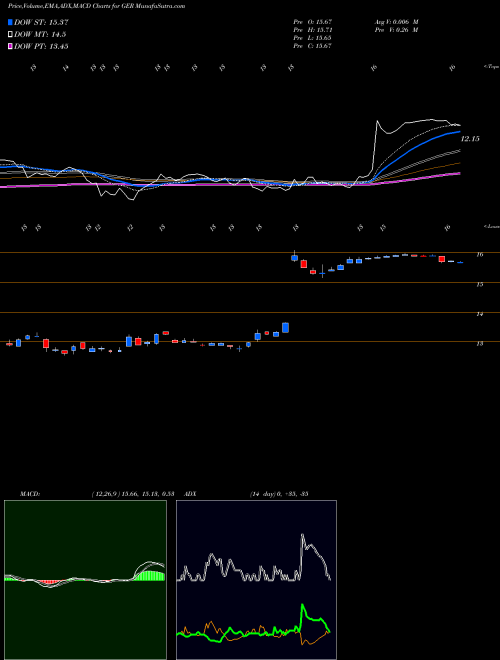500x660 pixels.
Task: Click the large red candle right of gap-up
Action: (304, 264)
